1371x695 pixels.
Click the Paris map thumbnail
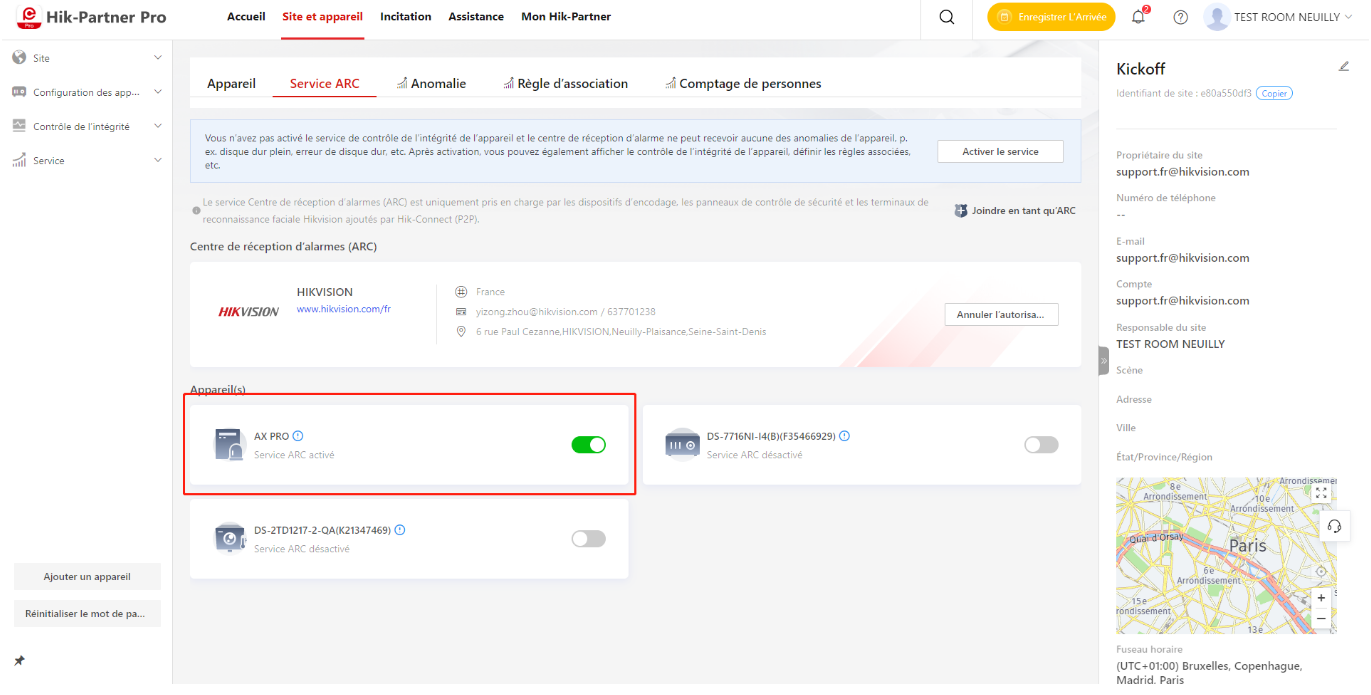pos(1226,555)
